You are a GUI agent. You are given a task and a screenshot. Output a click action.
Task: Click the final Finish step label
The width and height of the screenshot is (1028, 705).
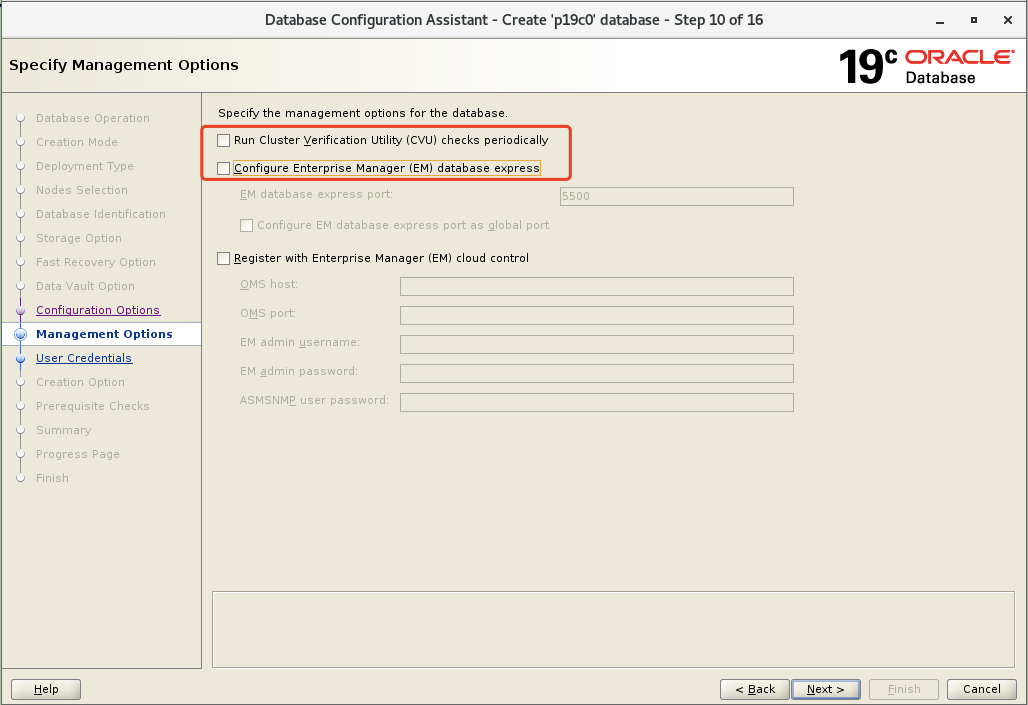(52, 478)
